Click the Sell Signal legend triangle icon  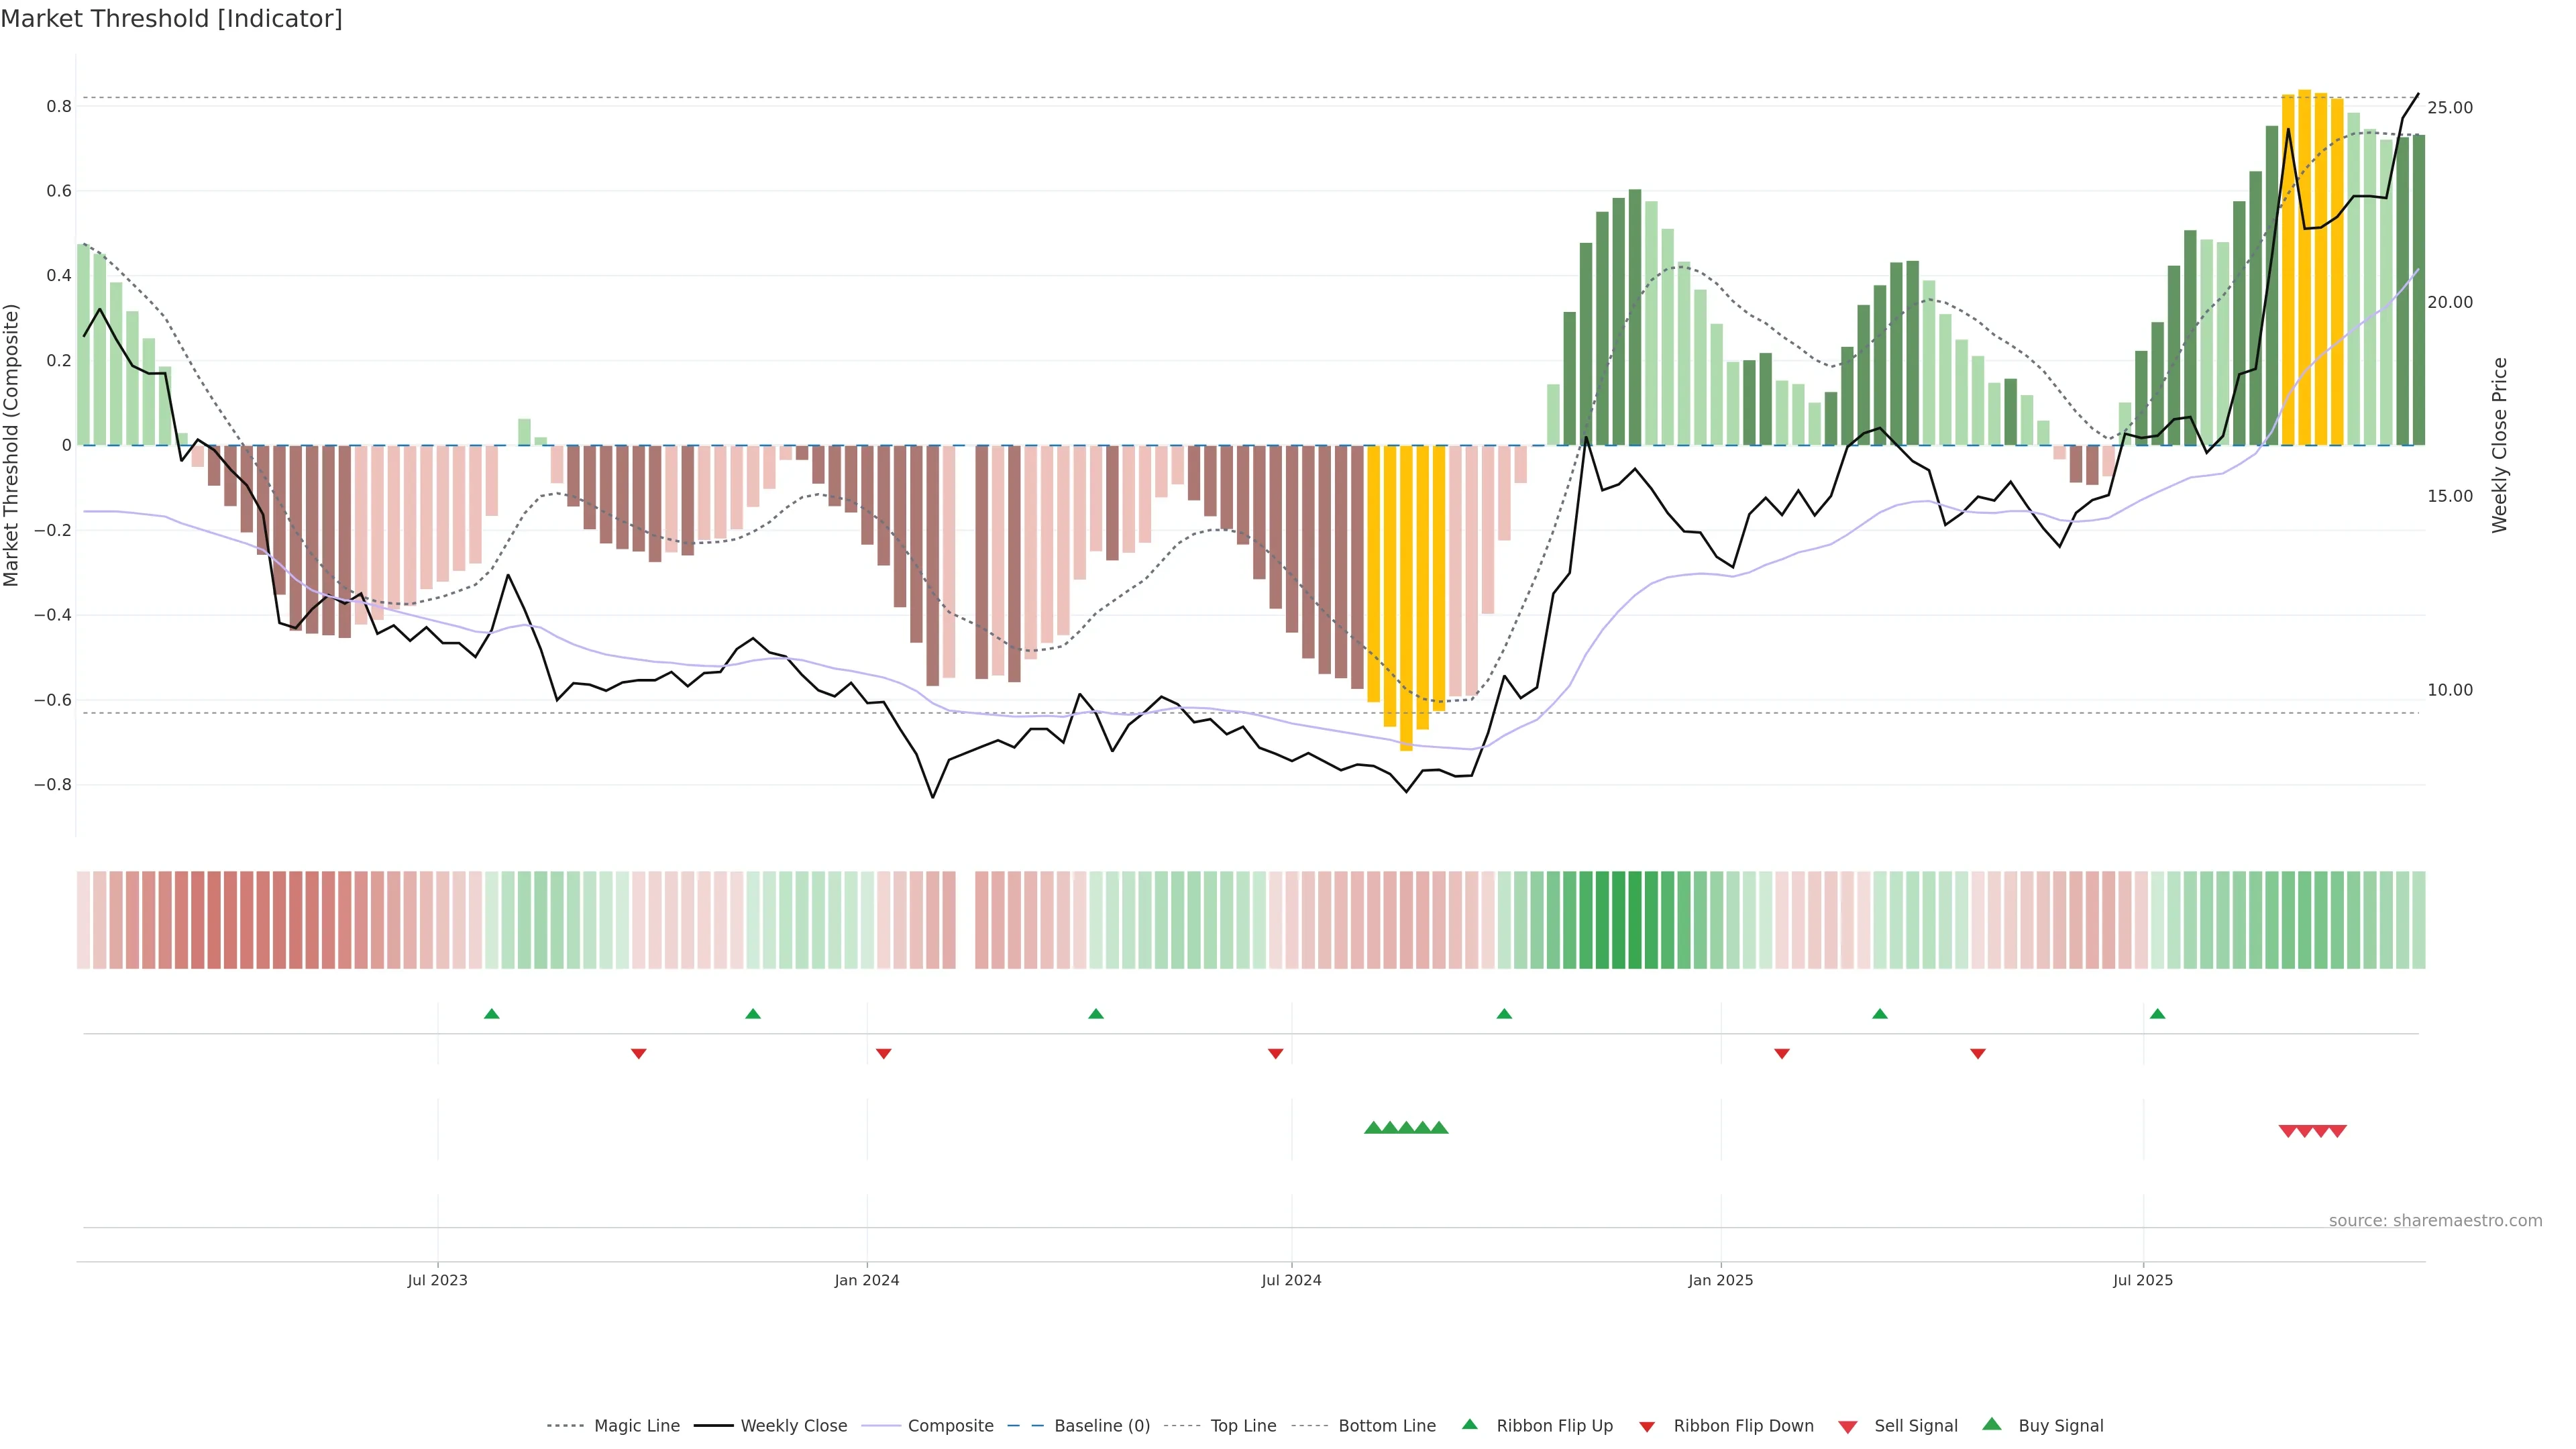(x=1847, y=1426)
